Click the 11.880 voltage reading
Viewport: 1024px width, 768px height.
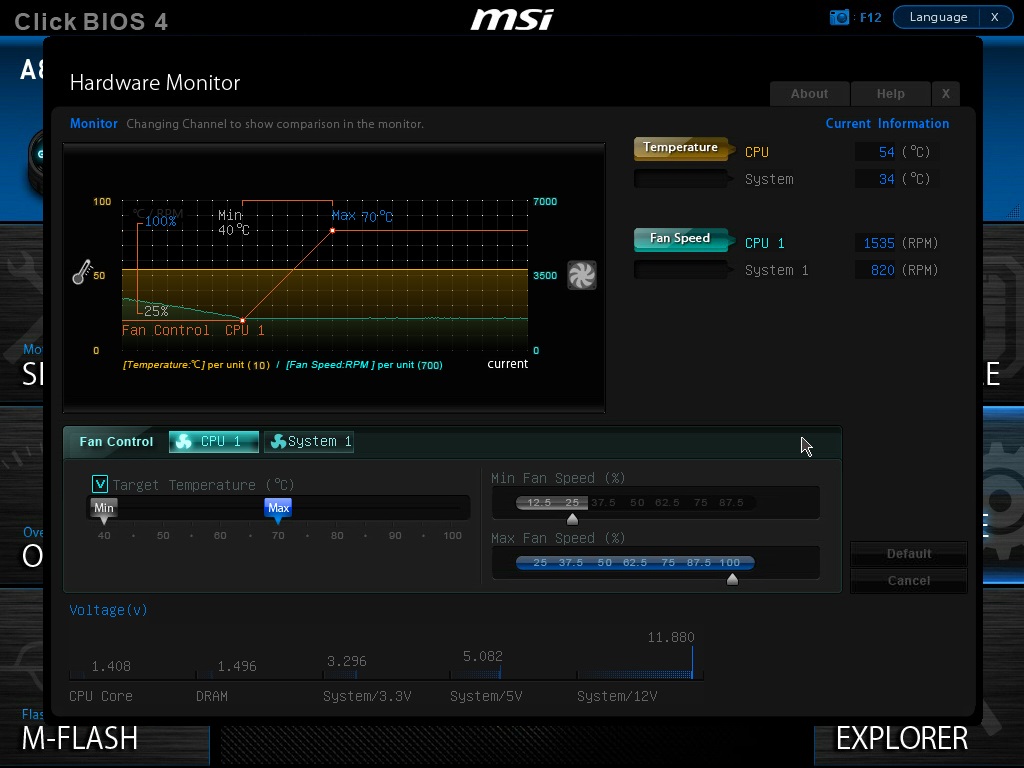(671, 637)
